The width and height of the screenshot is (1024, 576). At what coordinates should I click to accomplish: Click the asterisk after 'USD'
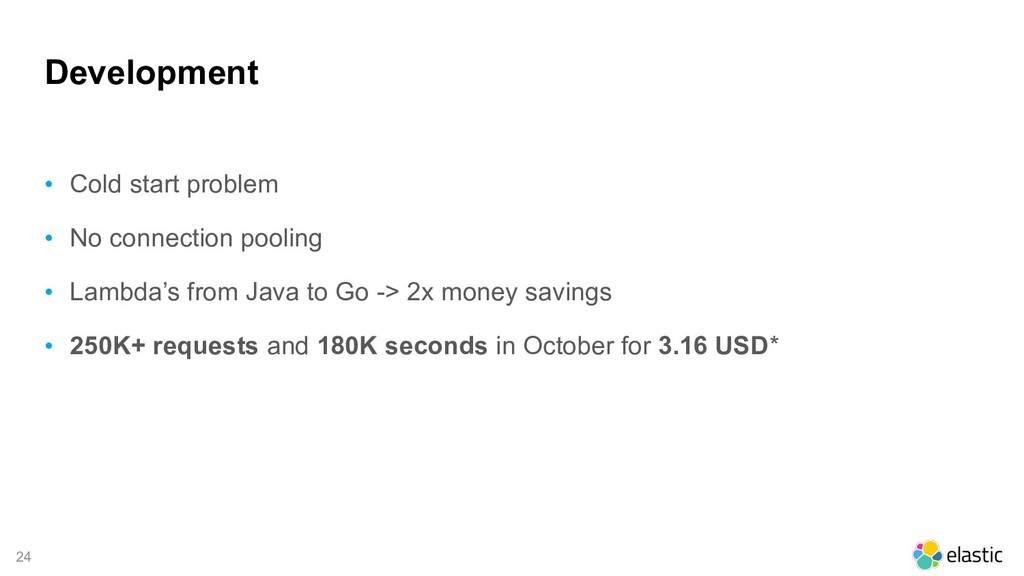pos(774,340)
